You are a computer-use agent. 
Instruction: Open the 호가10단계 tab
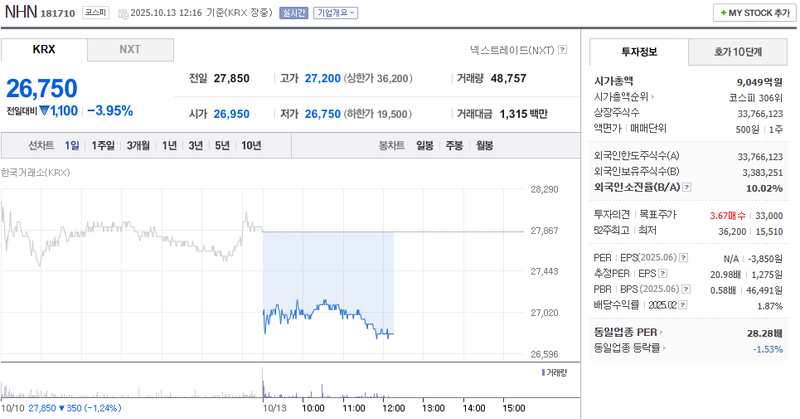(738, 51)
